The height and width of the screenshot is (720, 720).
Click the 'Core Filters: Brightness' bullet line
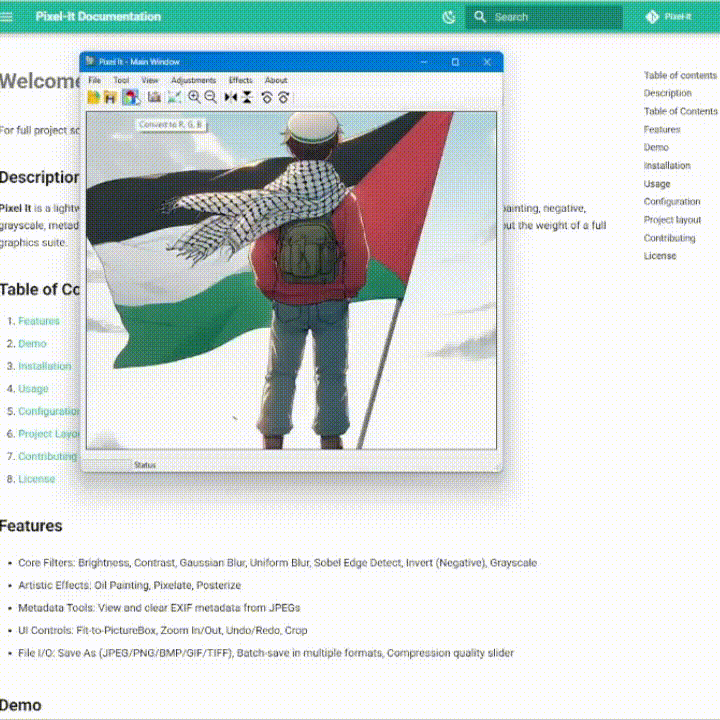[x=277, y=563]
